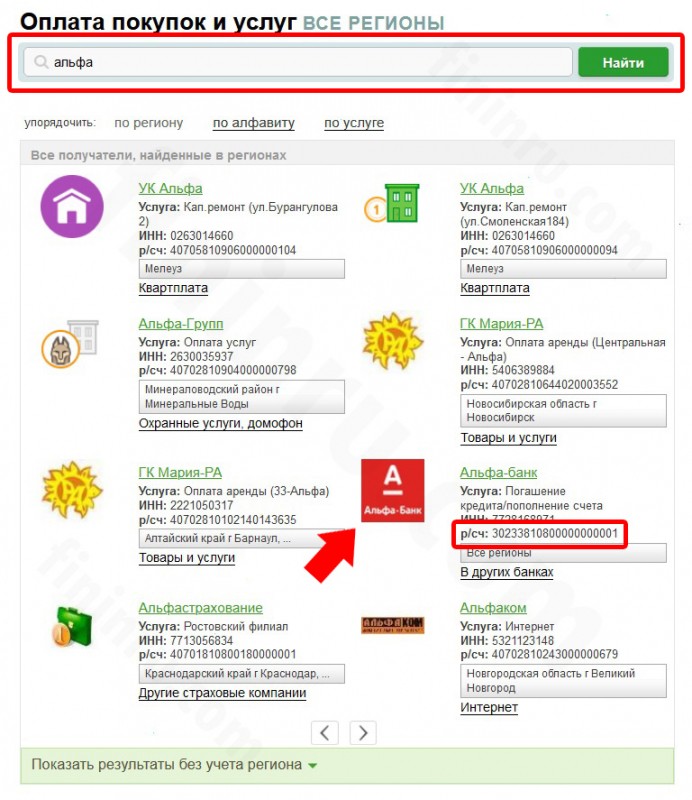
Task: Click the ВСЕ РЕГИОНЫ region selector
Action: tap(374, 23)
